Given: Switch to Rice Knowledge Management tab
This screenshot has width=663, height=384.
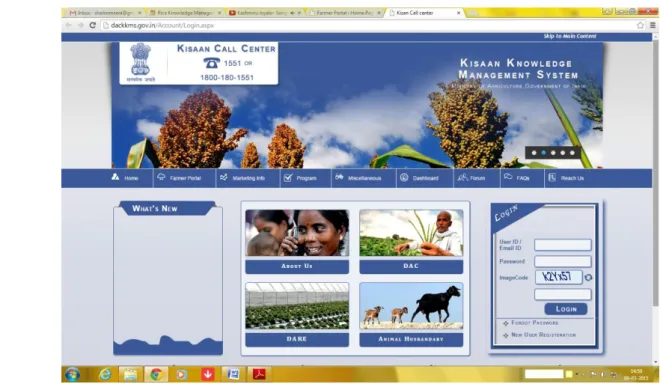Looking at the screenshot, I should pyautogui.click(x=185, y=13).
